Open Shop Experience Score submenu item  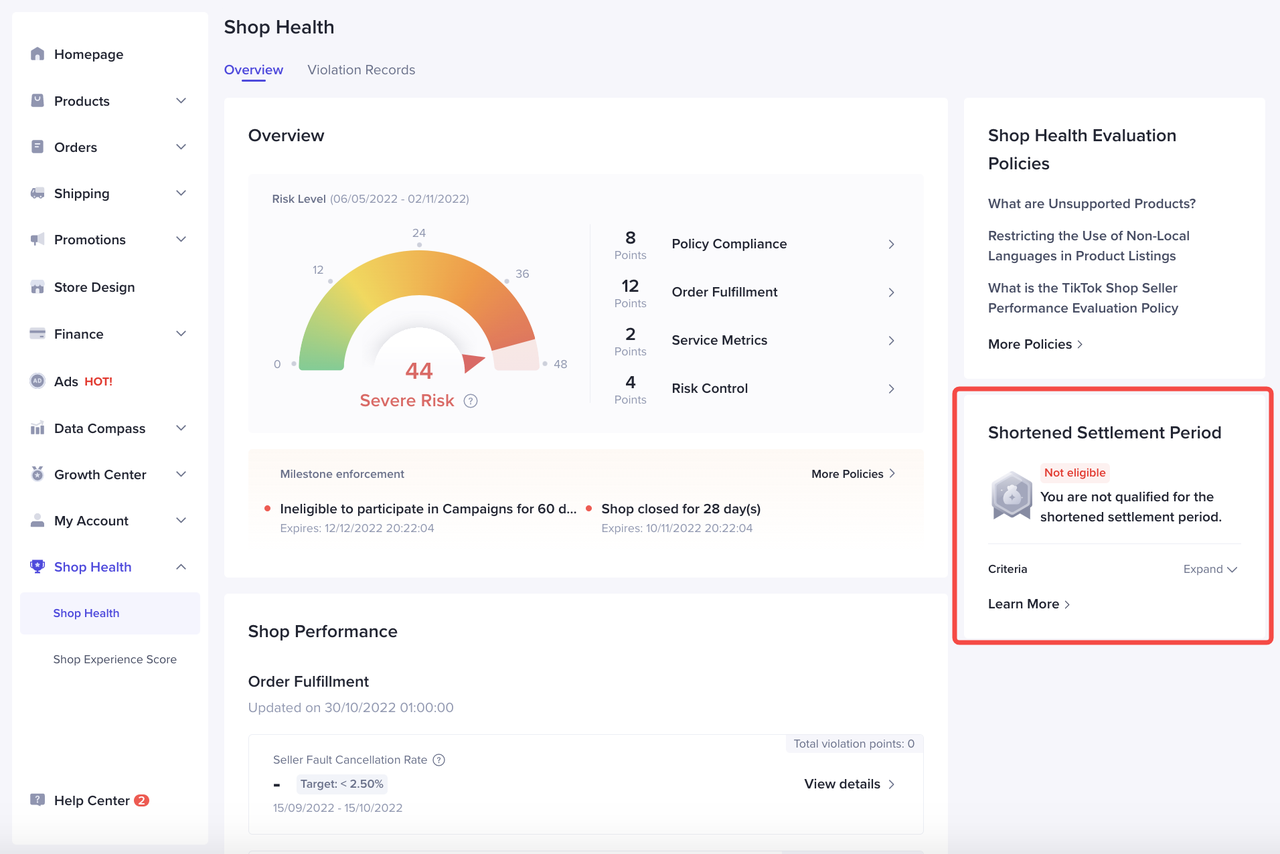115,659
